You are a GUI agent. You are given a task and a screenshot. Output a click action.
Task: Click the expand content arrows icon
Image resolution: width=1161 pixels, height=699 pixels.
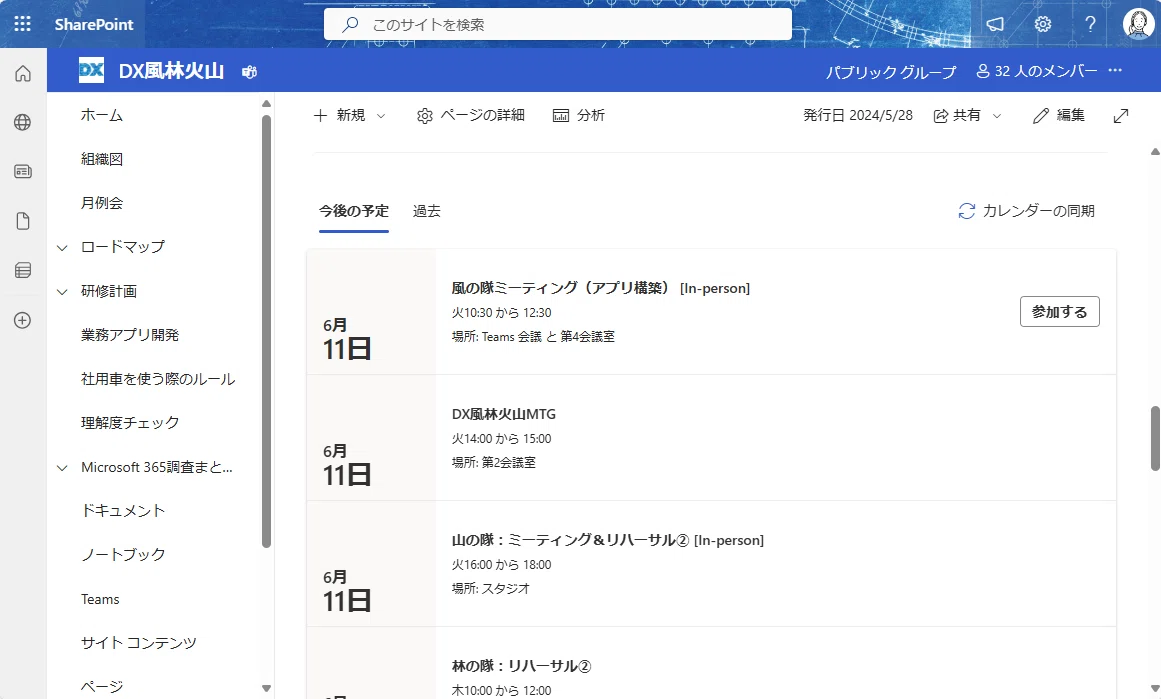click(1121, 116)
